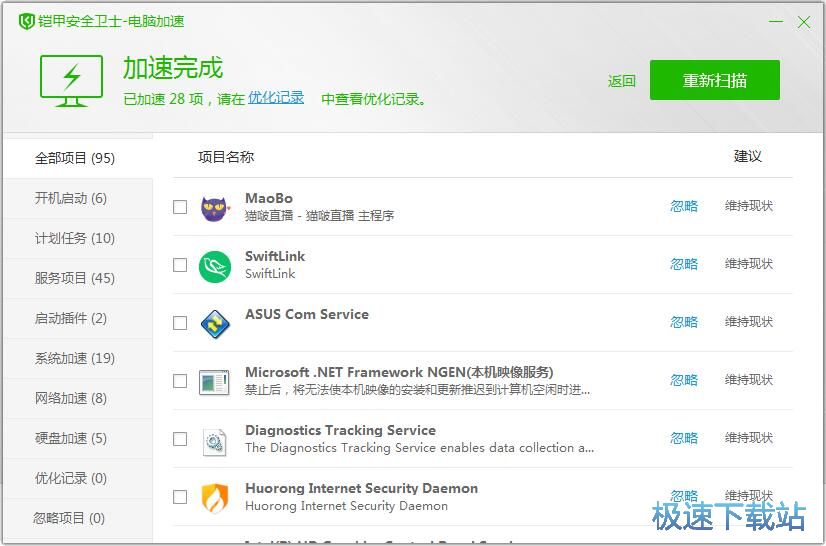The width and height of the screenshot is (826, 546).
Task: Click 维持现状 for Diagnostics Tracking Service
Action: 749,438
